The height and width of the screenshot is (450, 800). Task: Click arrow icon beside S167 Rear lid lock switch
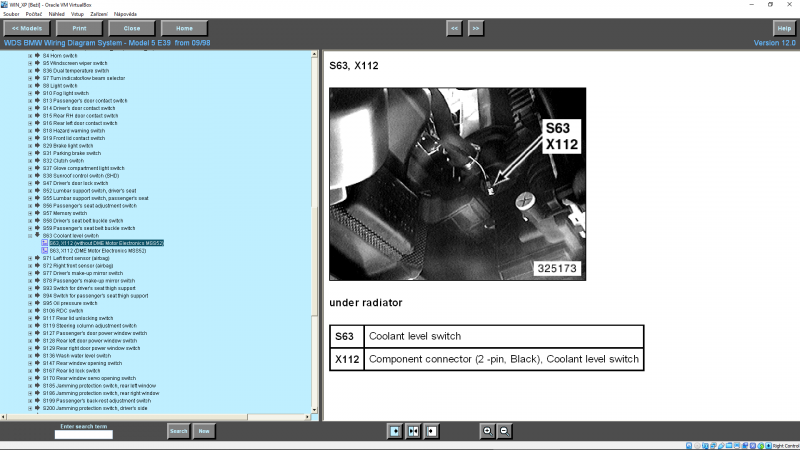click(37, 370)
